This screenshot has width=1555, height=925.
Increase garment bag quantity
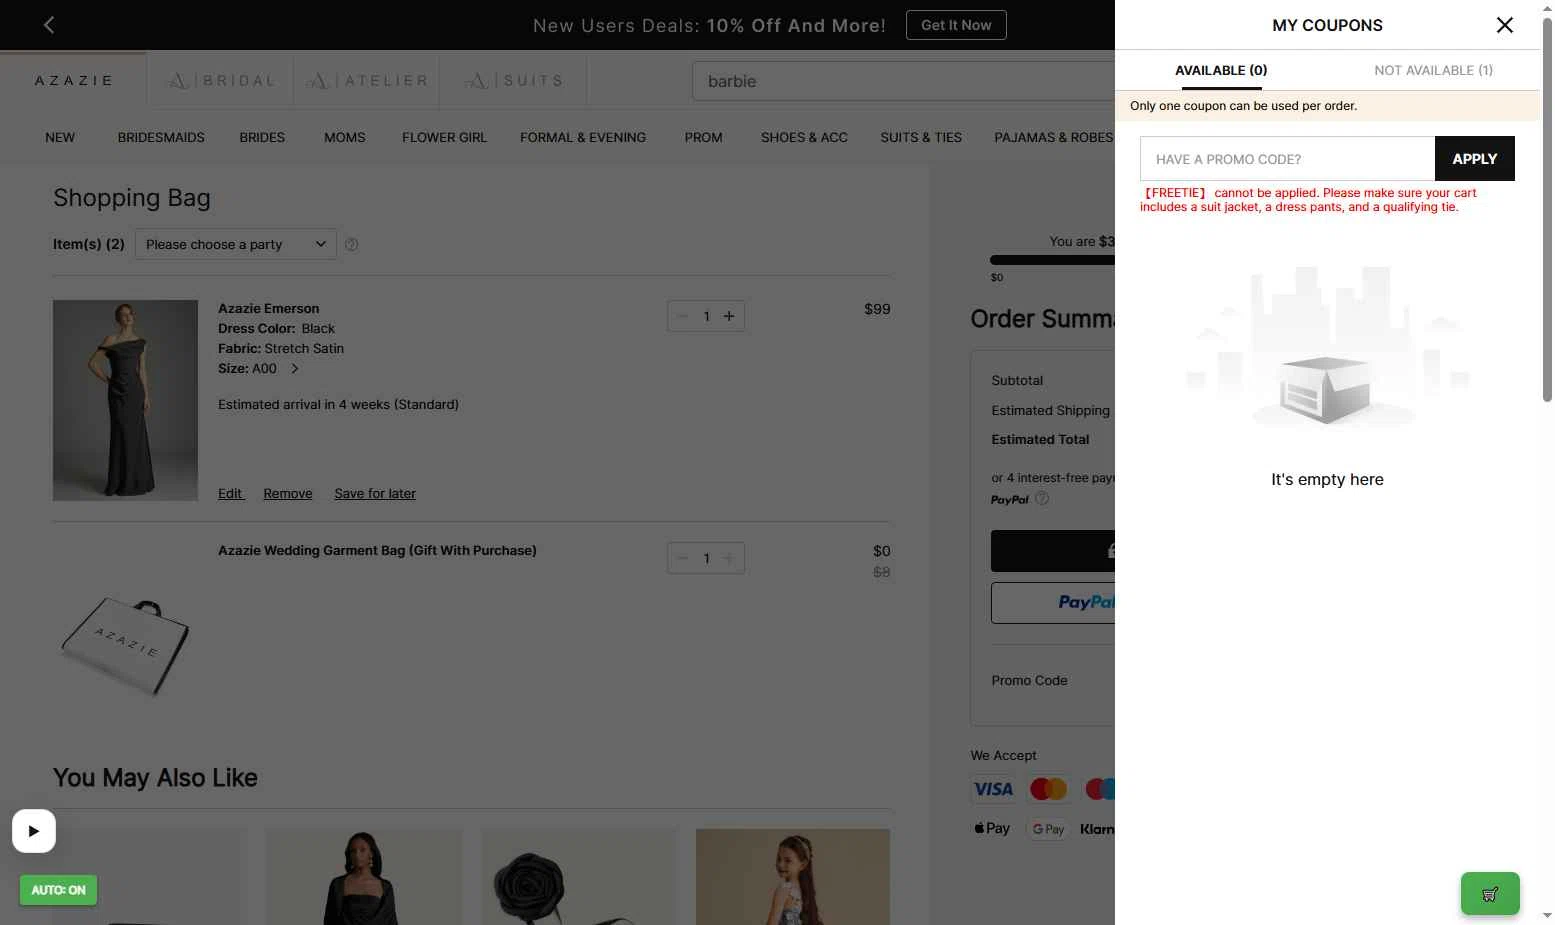pos(729,558)
